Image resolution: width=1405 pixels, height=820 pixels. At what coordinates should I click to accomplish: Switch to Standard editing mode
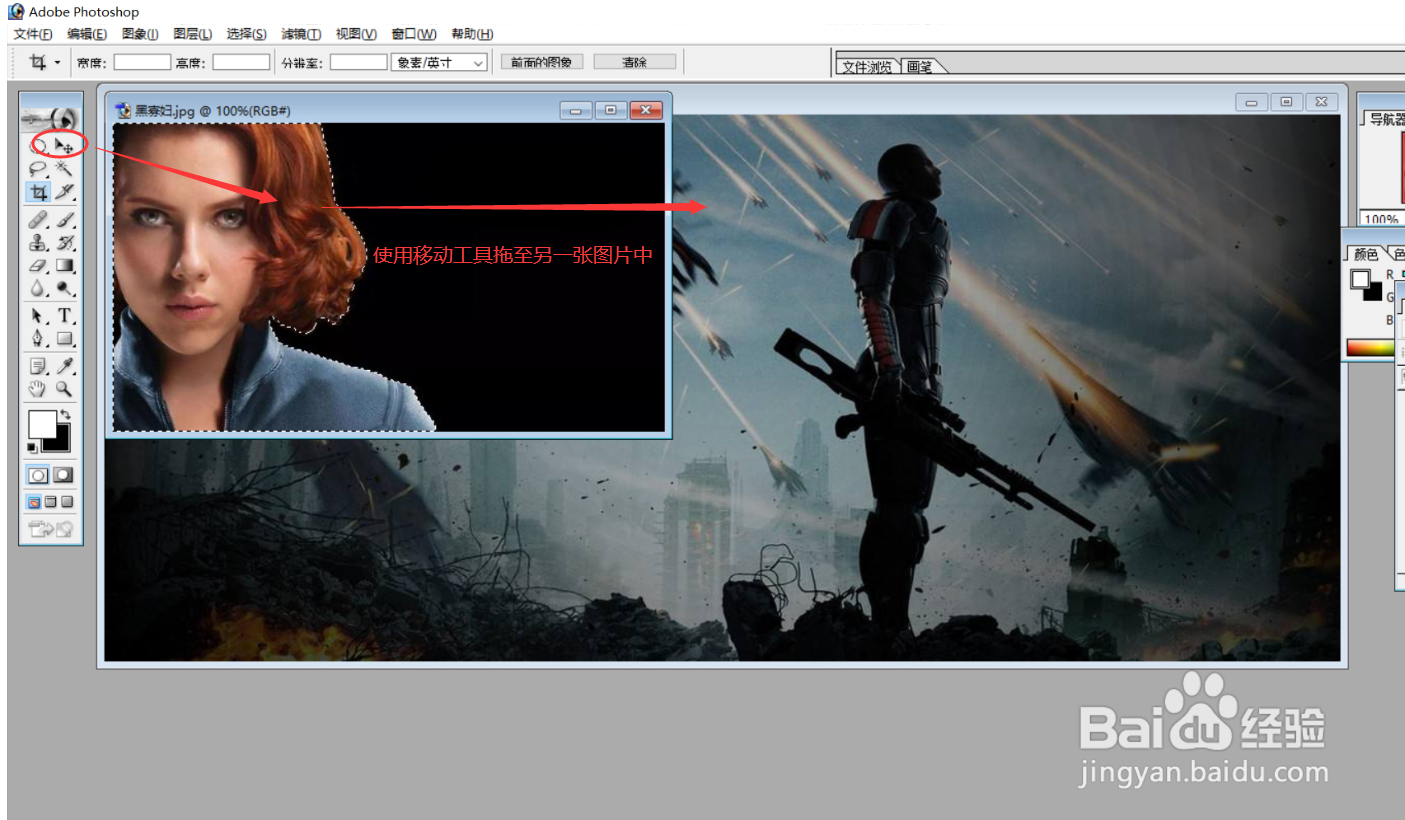38,475
